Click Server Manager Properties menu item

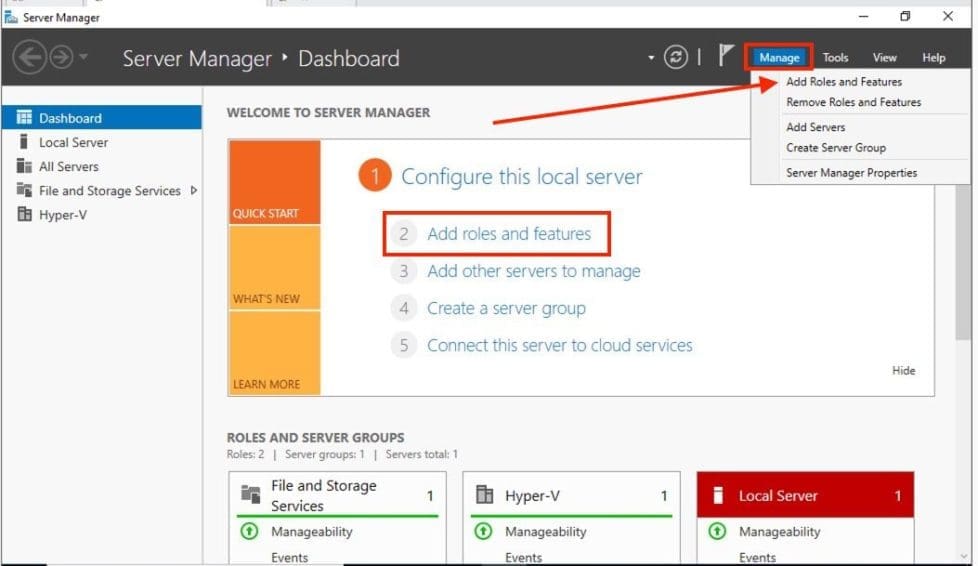[x=851, y=173]
